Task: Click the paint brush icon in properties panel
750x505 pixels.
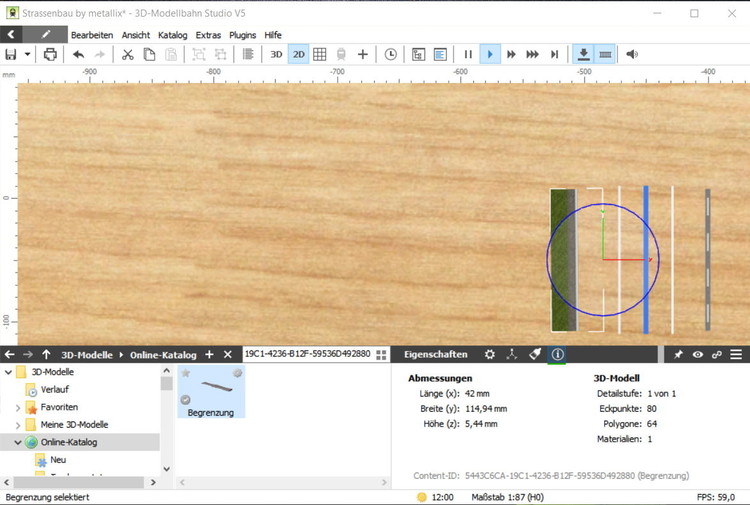Action: tap(535, 354)
